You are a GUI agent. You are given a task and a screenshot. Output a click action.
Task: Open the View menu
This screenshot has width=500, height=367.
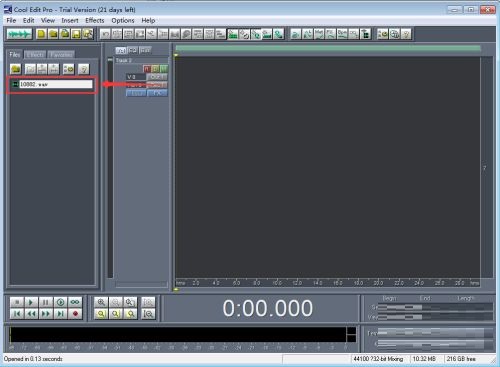coord(48,21)
